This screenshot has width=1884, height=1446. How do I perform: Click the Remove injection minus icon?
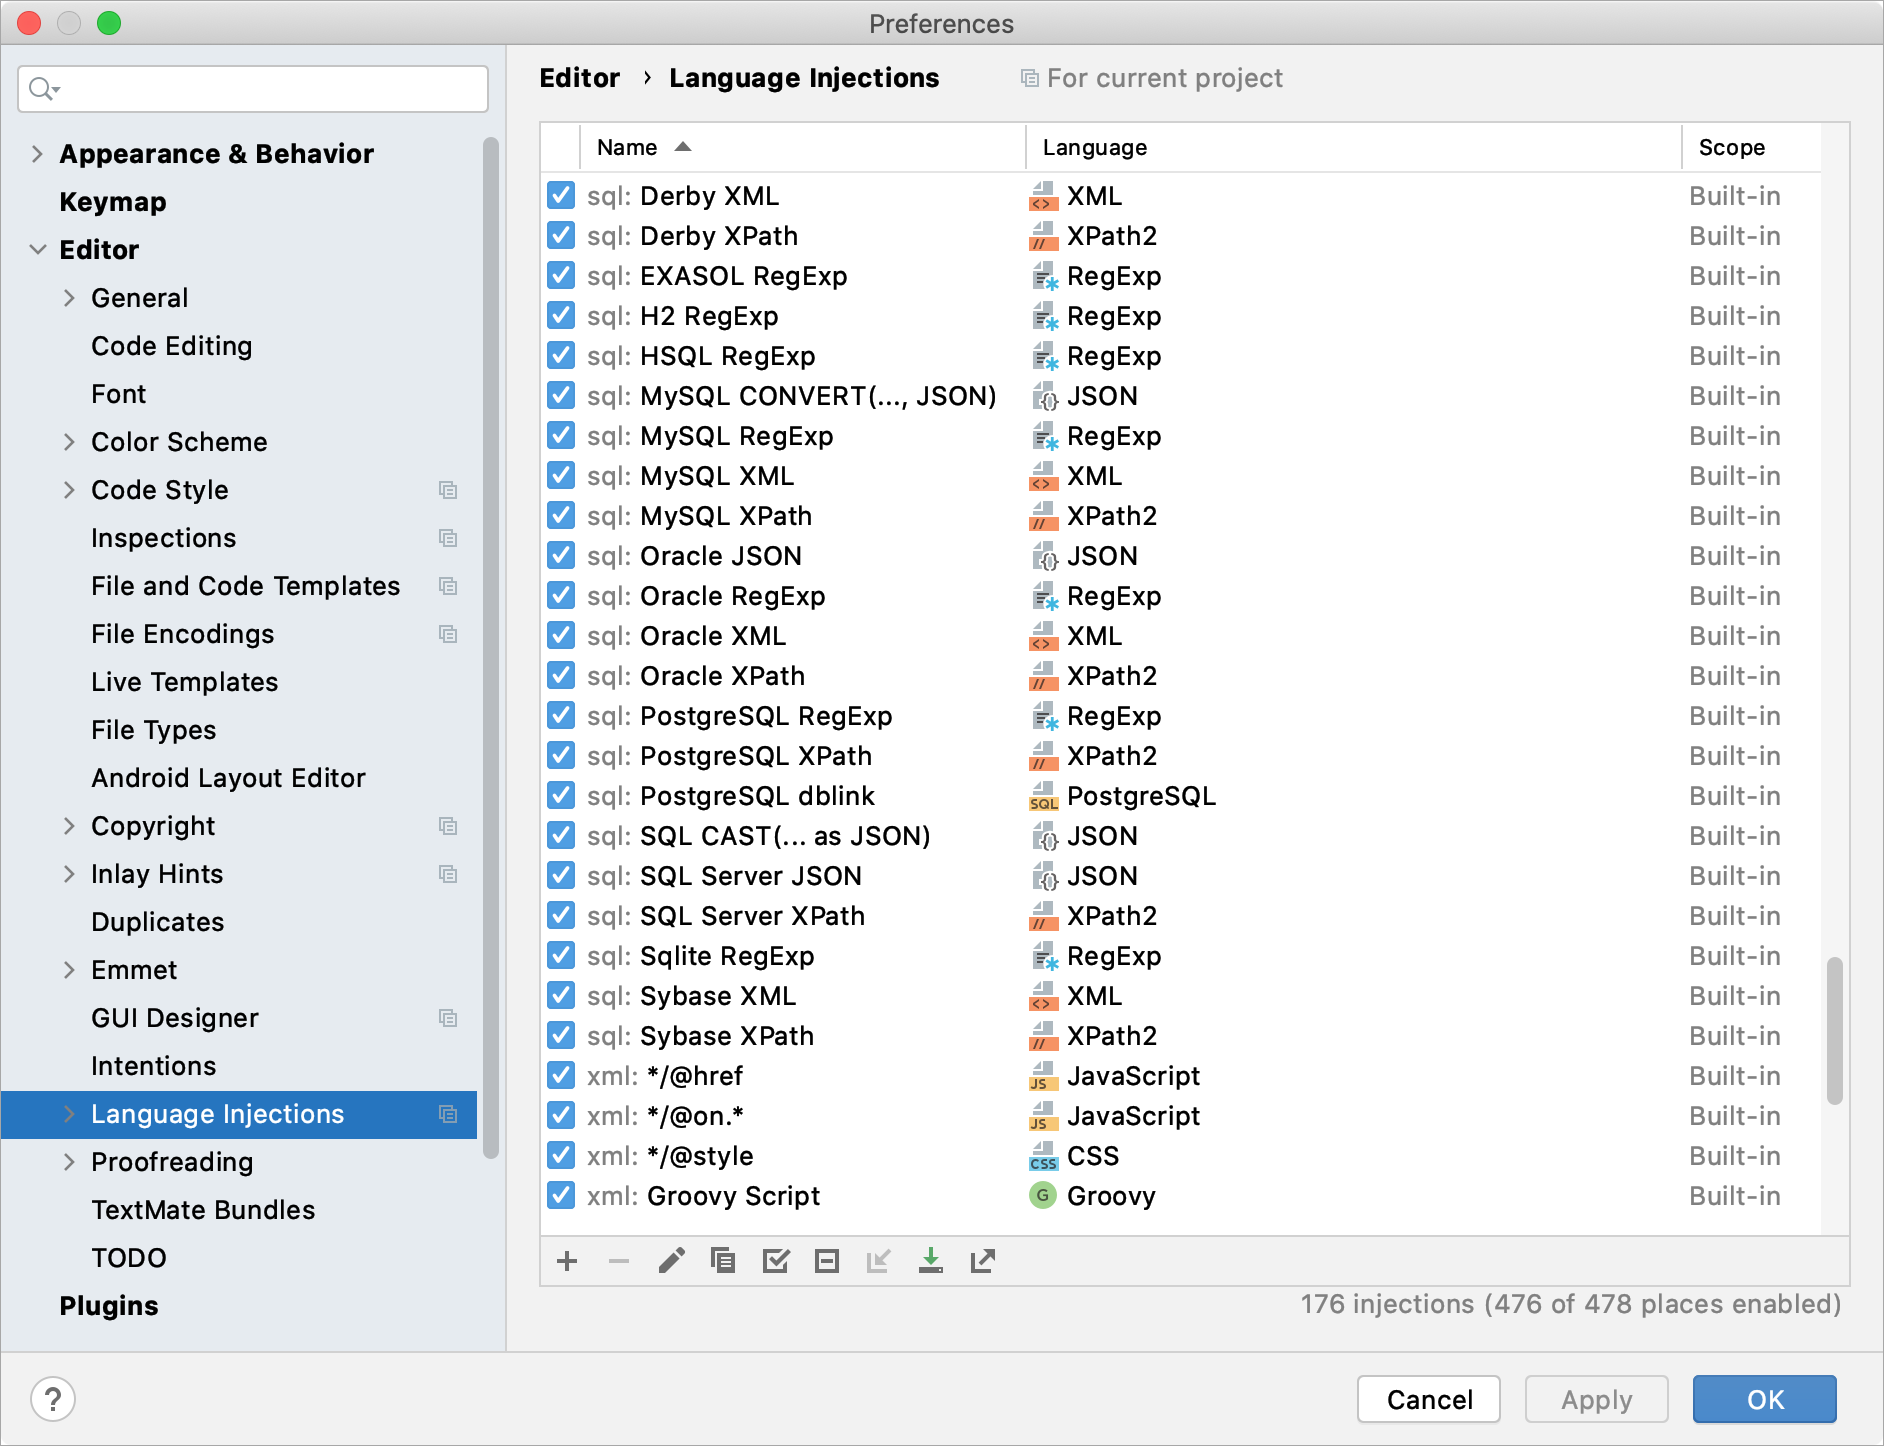619,1261
